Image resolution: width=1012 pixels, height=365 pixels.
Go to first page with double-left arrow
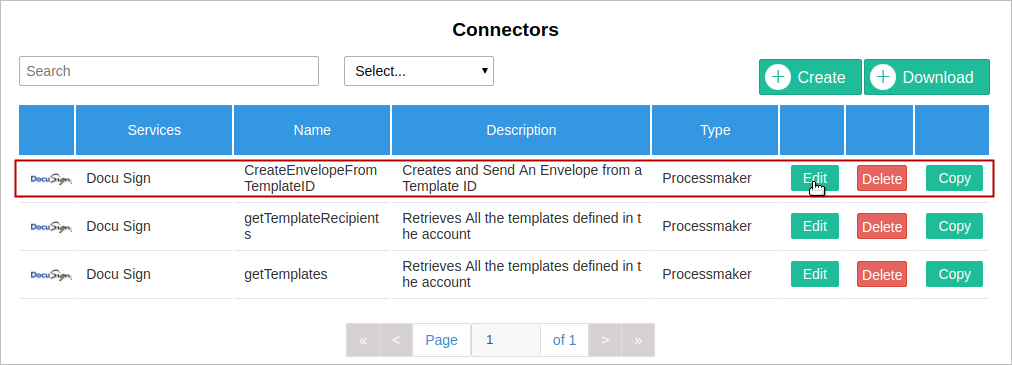click(363, 340)
